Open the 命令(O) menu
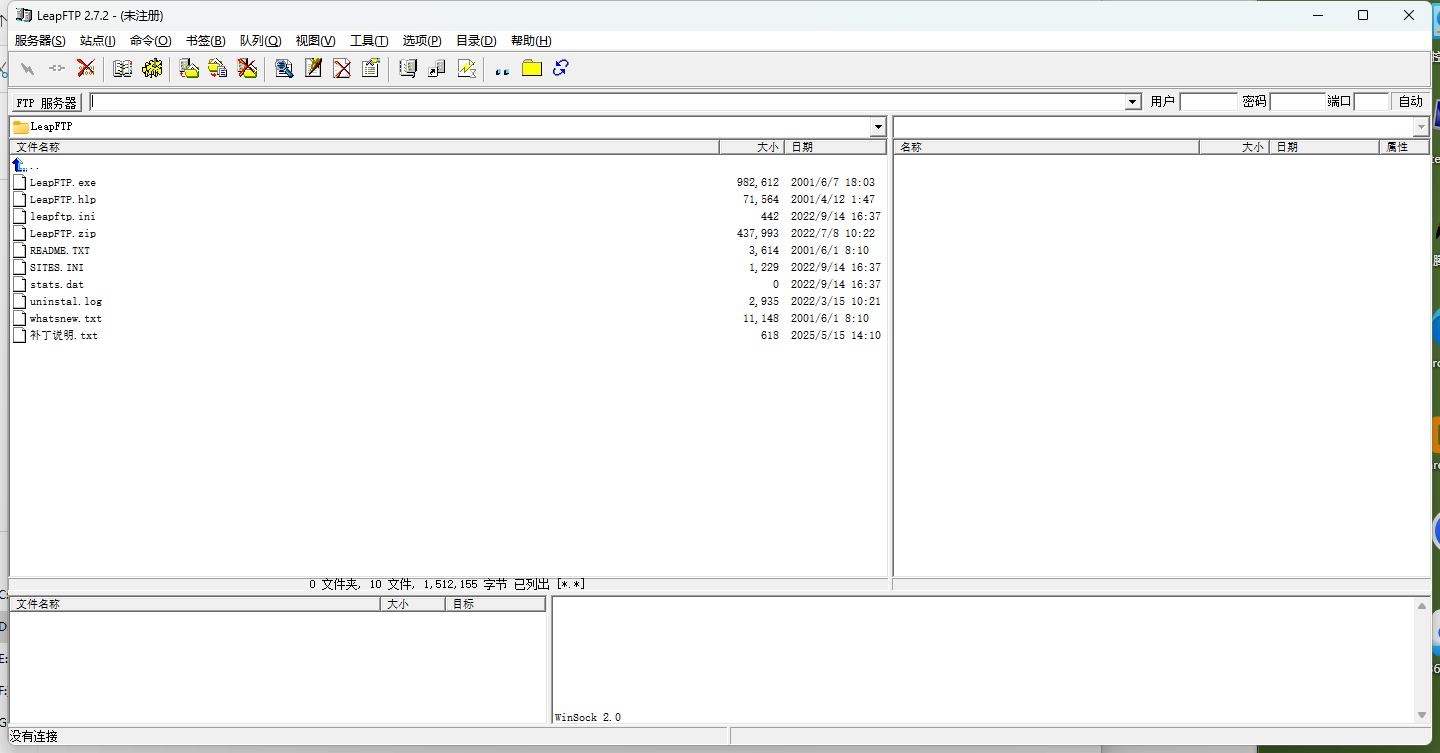This screenshot has width=1440, height=753. click(151, 41)
